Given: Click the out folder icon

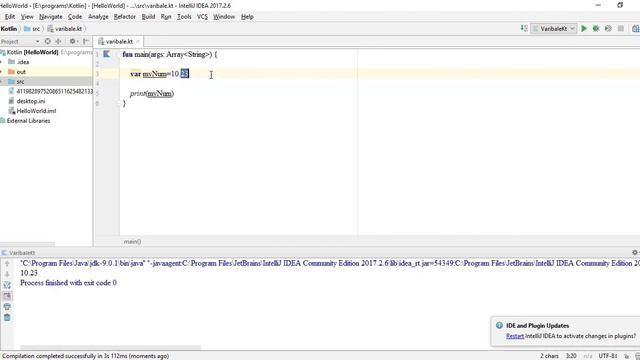Looking at the screenshot, I should point(11,72).
